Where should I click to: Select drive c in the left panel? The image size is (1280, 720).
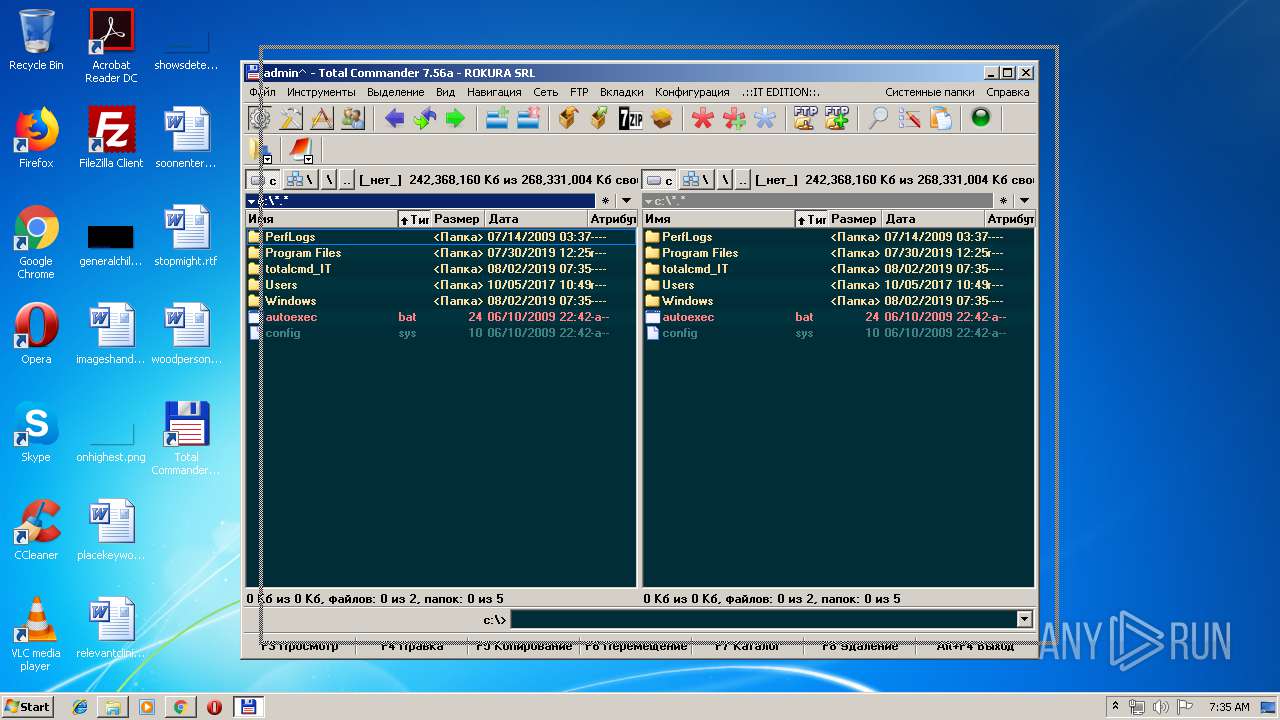point(264,180)
